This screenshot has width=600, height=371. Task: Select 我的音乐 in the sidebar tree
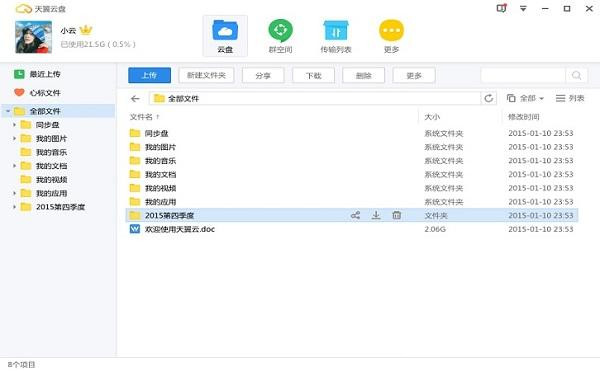click(x=51, y=152)
